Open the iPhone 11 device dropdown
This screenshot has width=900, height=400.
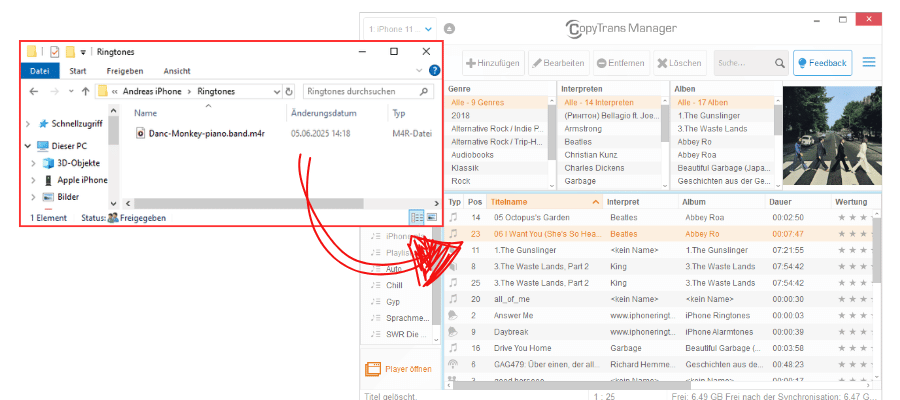pyautogui.click(x=400, y=28)
